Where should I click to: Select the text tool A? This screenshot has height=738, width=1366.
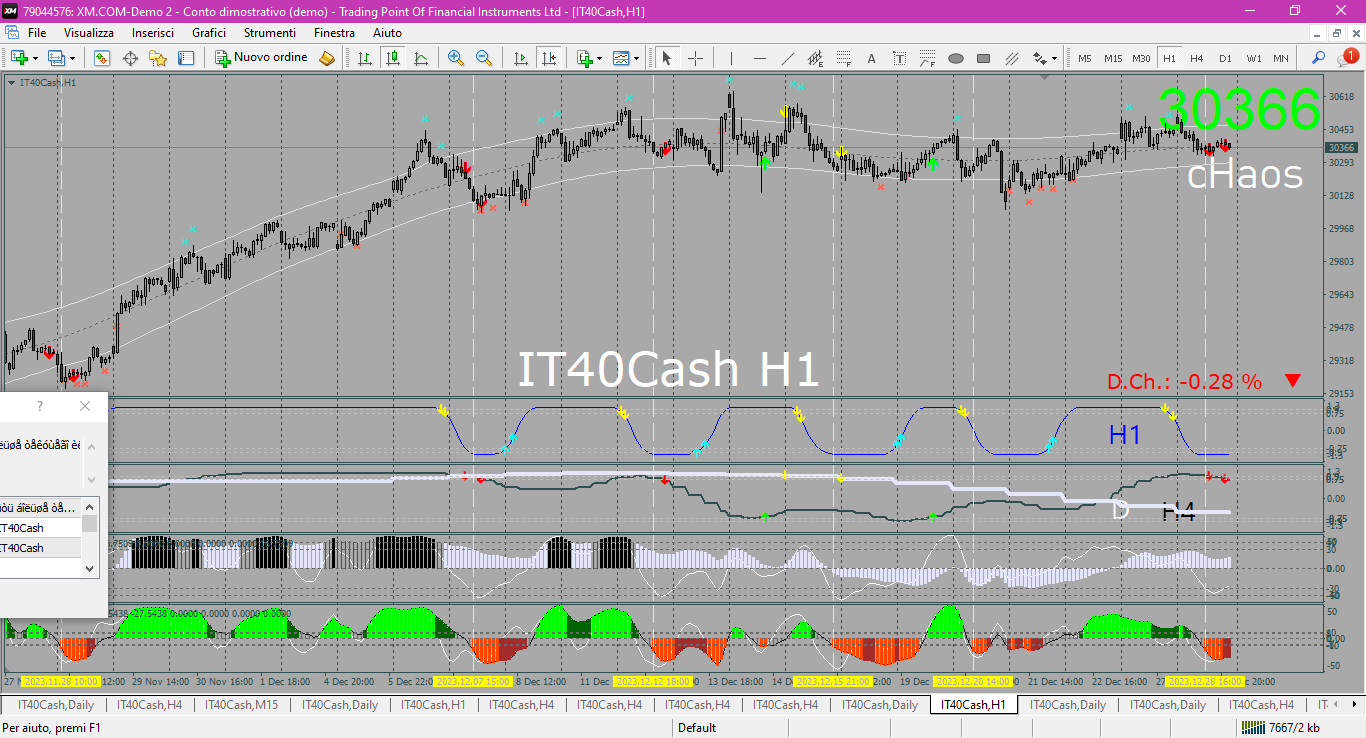point(871,58)
